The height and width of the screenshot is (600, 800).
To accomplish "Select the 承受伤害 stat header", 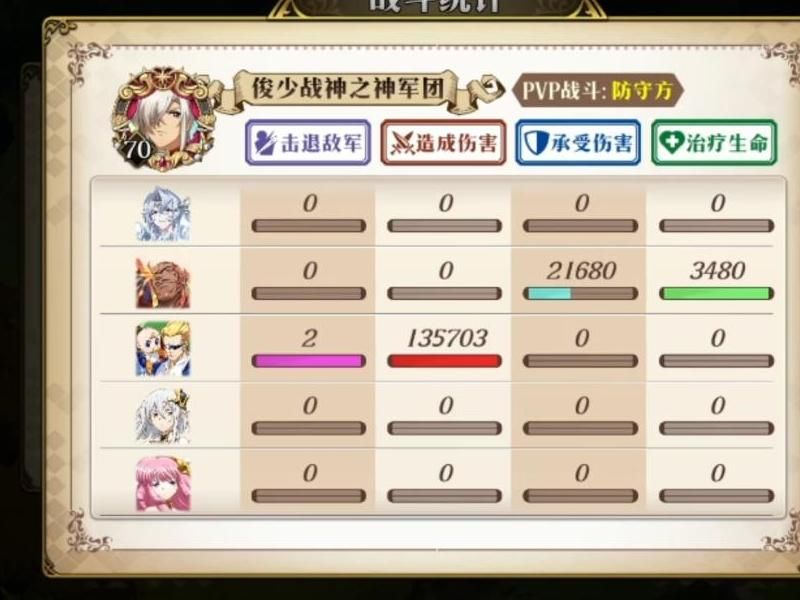I will [578, 142].
